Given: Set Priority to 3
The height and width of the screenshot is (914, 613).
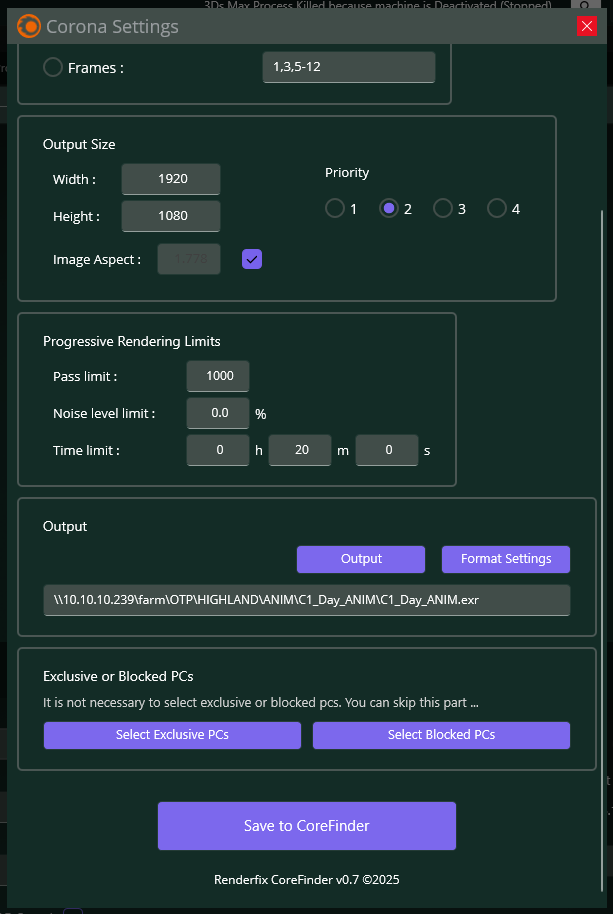Looking at the screenshot, I should pos(443,208).
